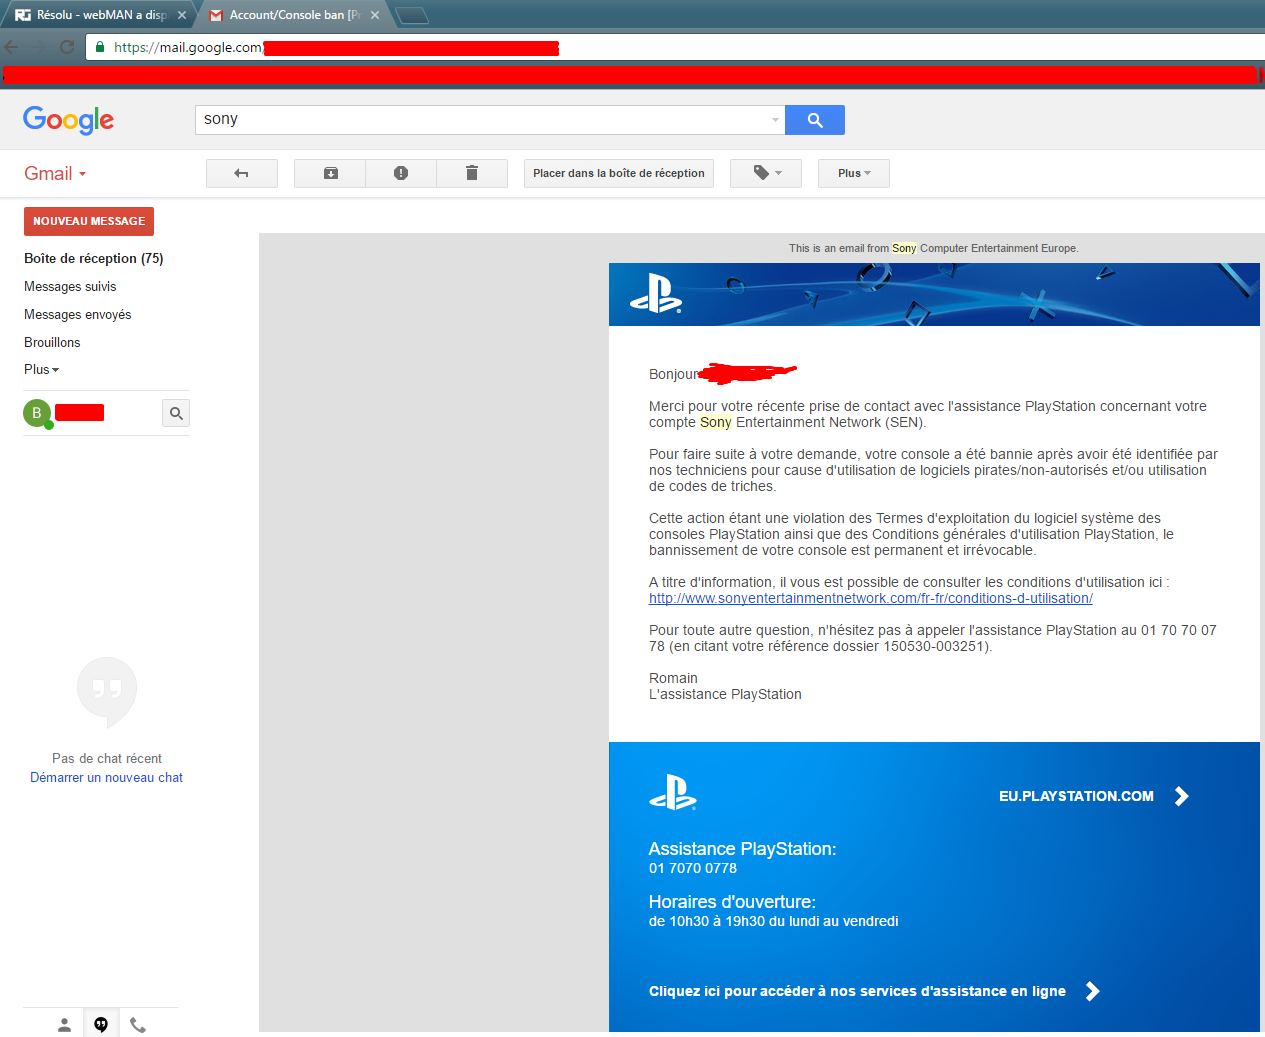Click the Google logo

(x=68, y=120)
